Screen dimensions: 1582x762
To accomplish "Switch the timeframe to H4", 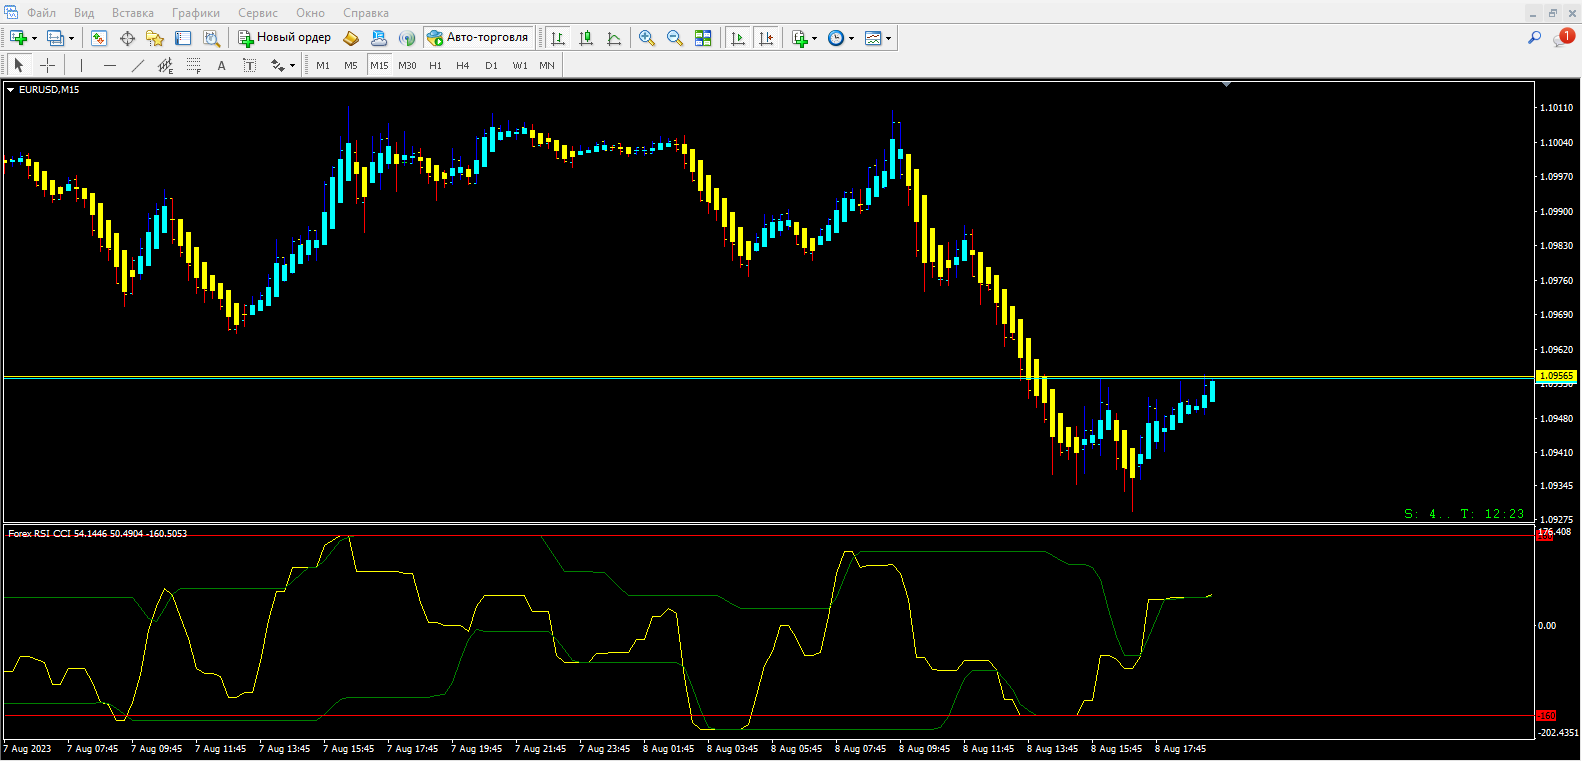I will pos(462,65).
